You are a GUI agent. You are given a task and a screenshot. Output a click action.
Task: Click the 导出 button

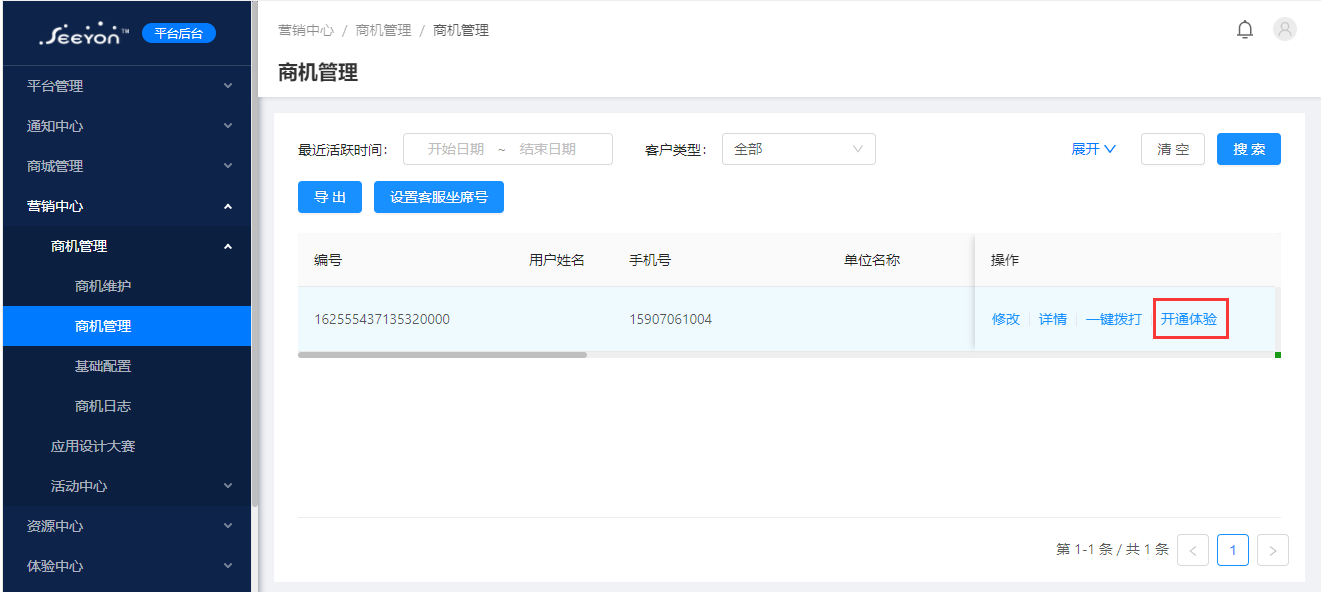click(330, 197)
